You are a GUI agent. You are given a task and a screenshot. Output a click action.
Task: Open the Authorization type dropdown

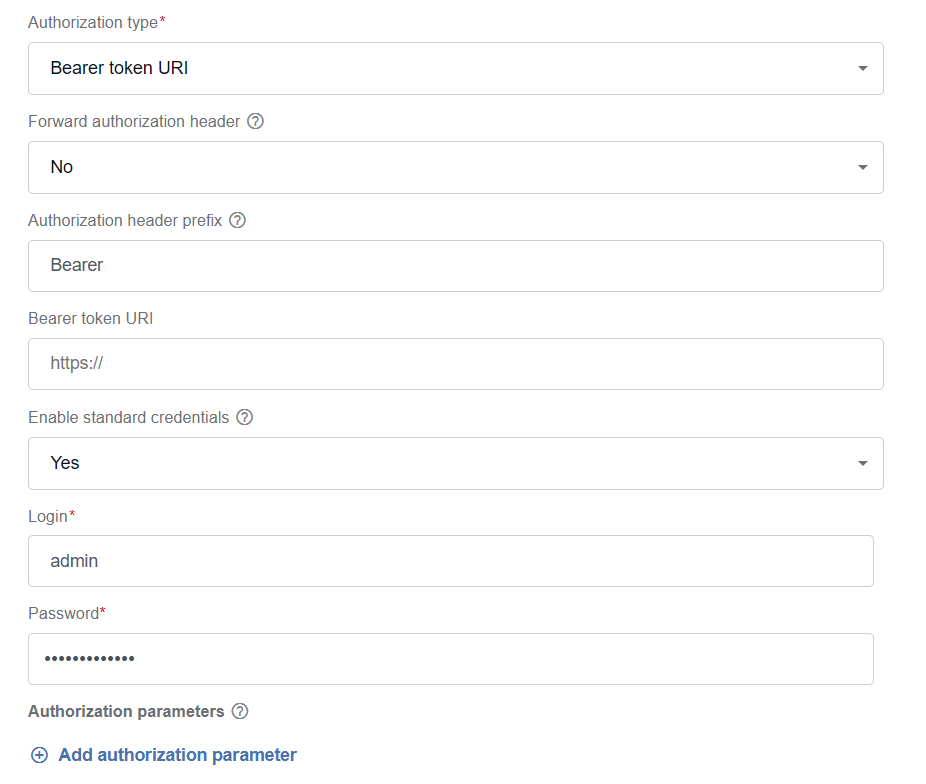pos(456,68)
